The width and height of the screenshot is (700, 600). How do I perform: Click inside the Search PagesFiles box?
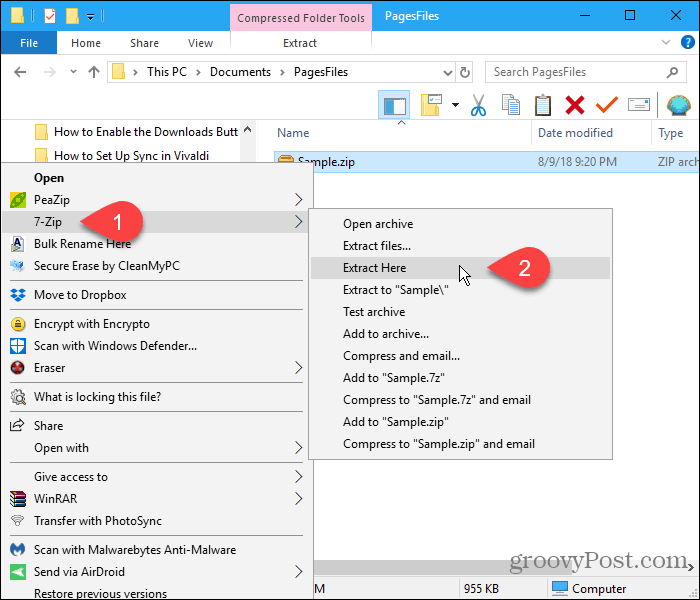pos(585,72)
